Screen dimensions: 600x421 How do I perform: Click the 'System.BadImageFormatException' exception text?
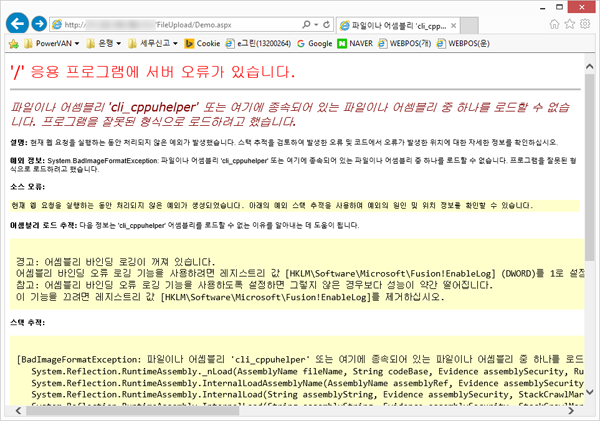coord(103,161)
